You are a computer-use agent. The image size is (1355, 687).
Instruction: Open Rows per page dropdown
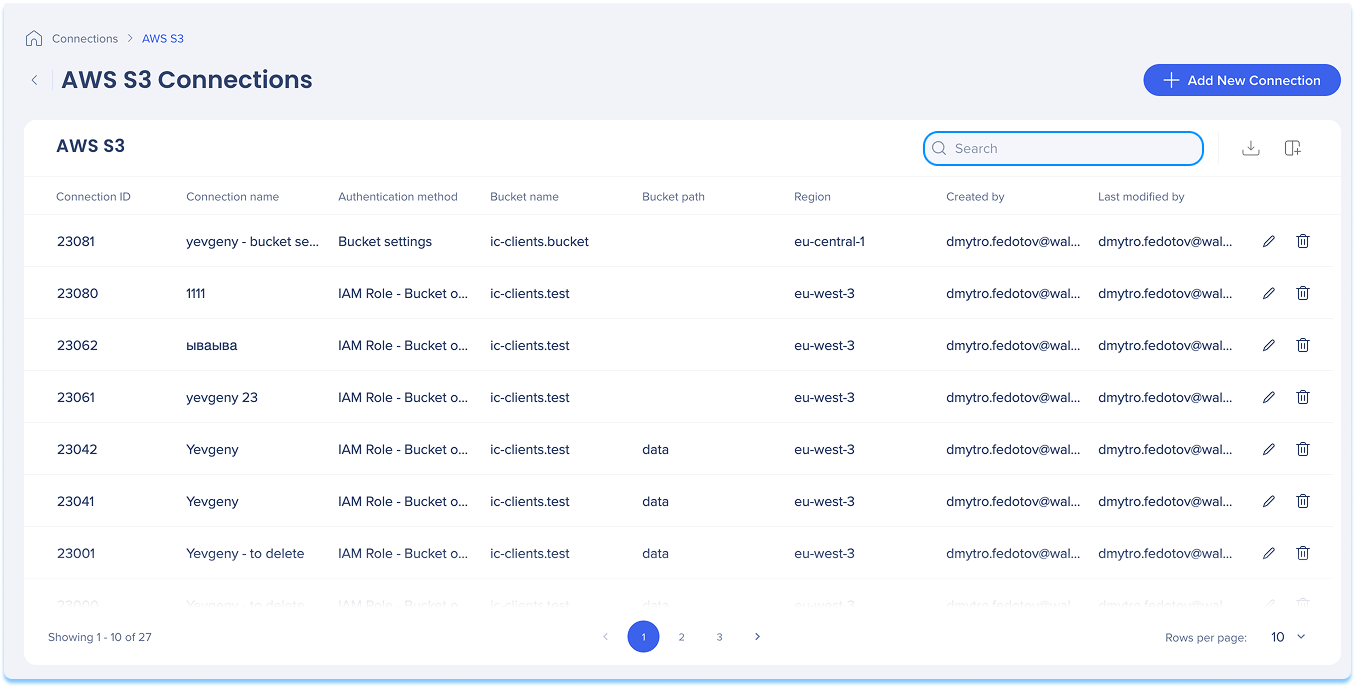pos(1288,637)
